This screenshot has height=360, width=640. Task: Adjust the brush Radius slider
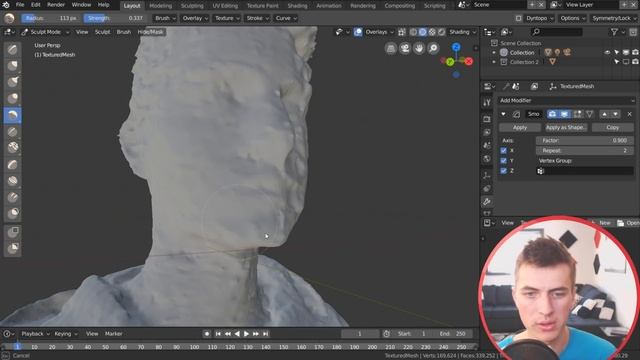tap(51, 18)
